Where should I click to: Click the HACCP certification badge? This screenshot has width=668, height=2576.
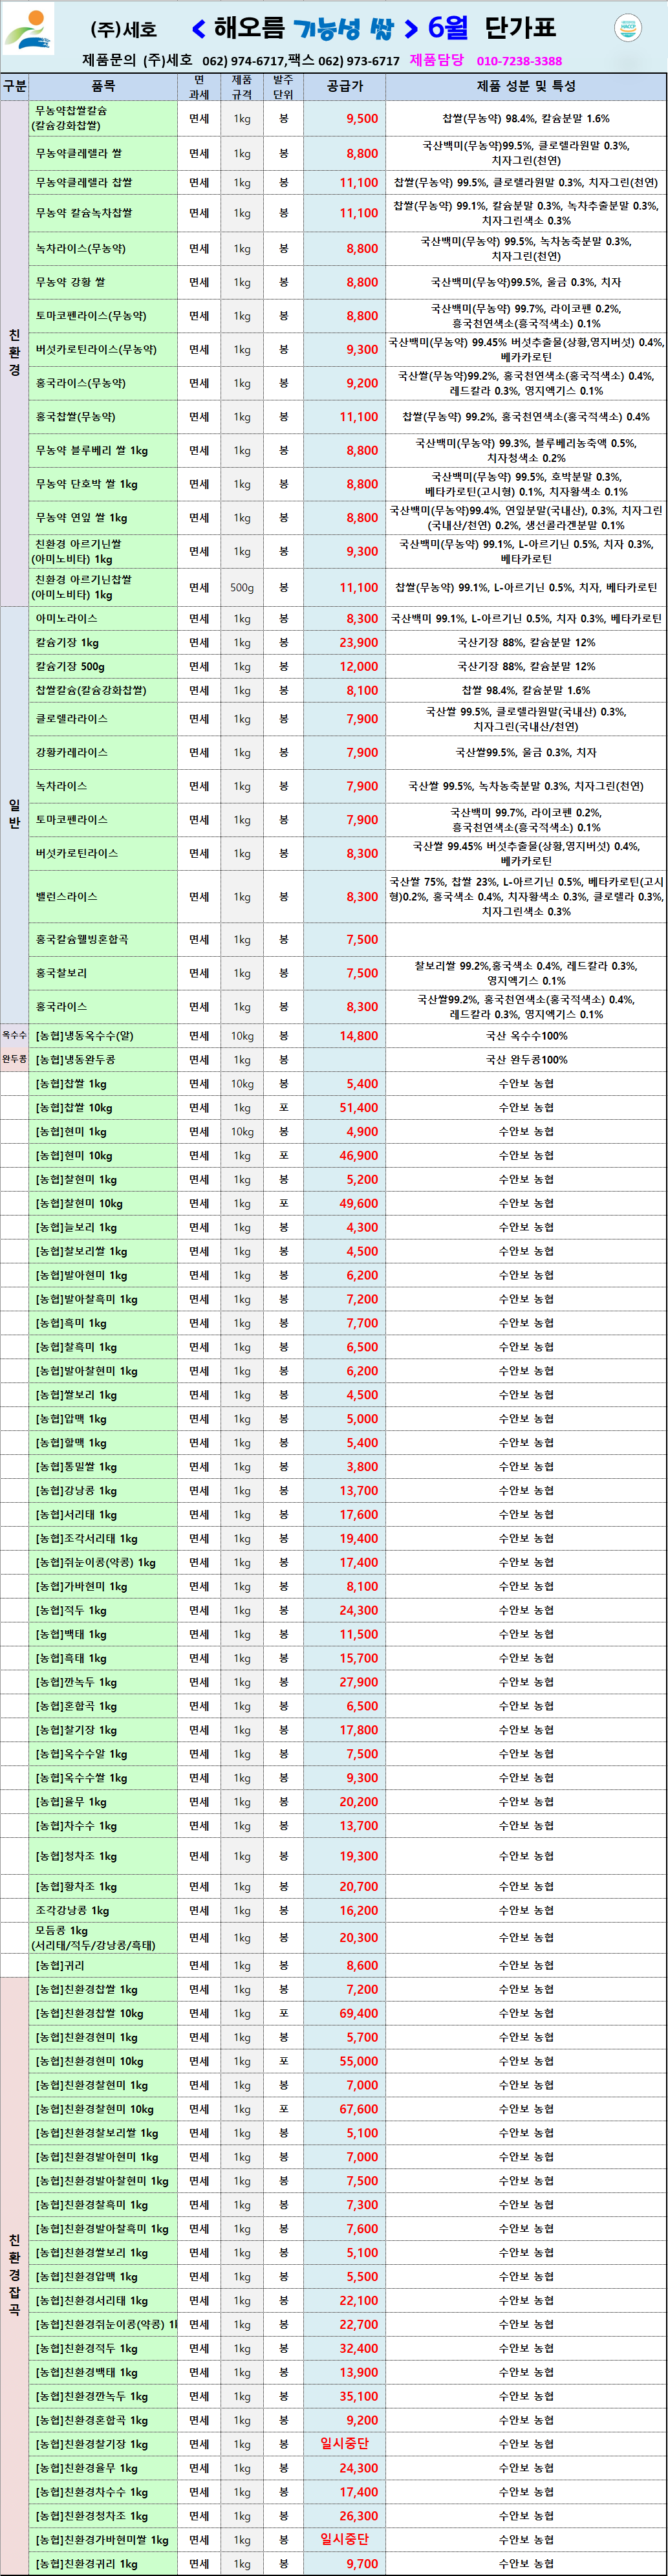[628, 28]
